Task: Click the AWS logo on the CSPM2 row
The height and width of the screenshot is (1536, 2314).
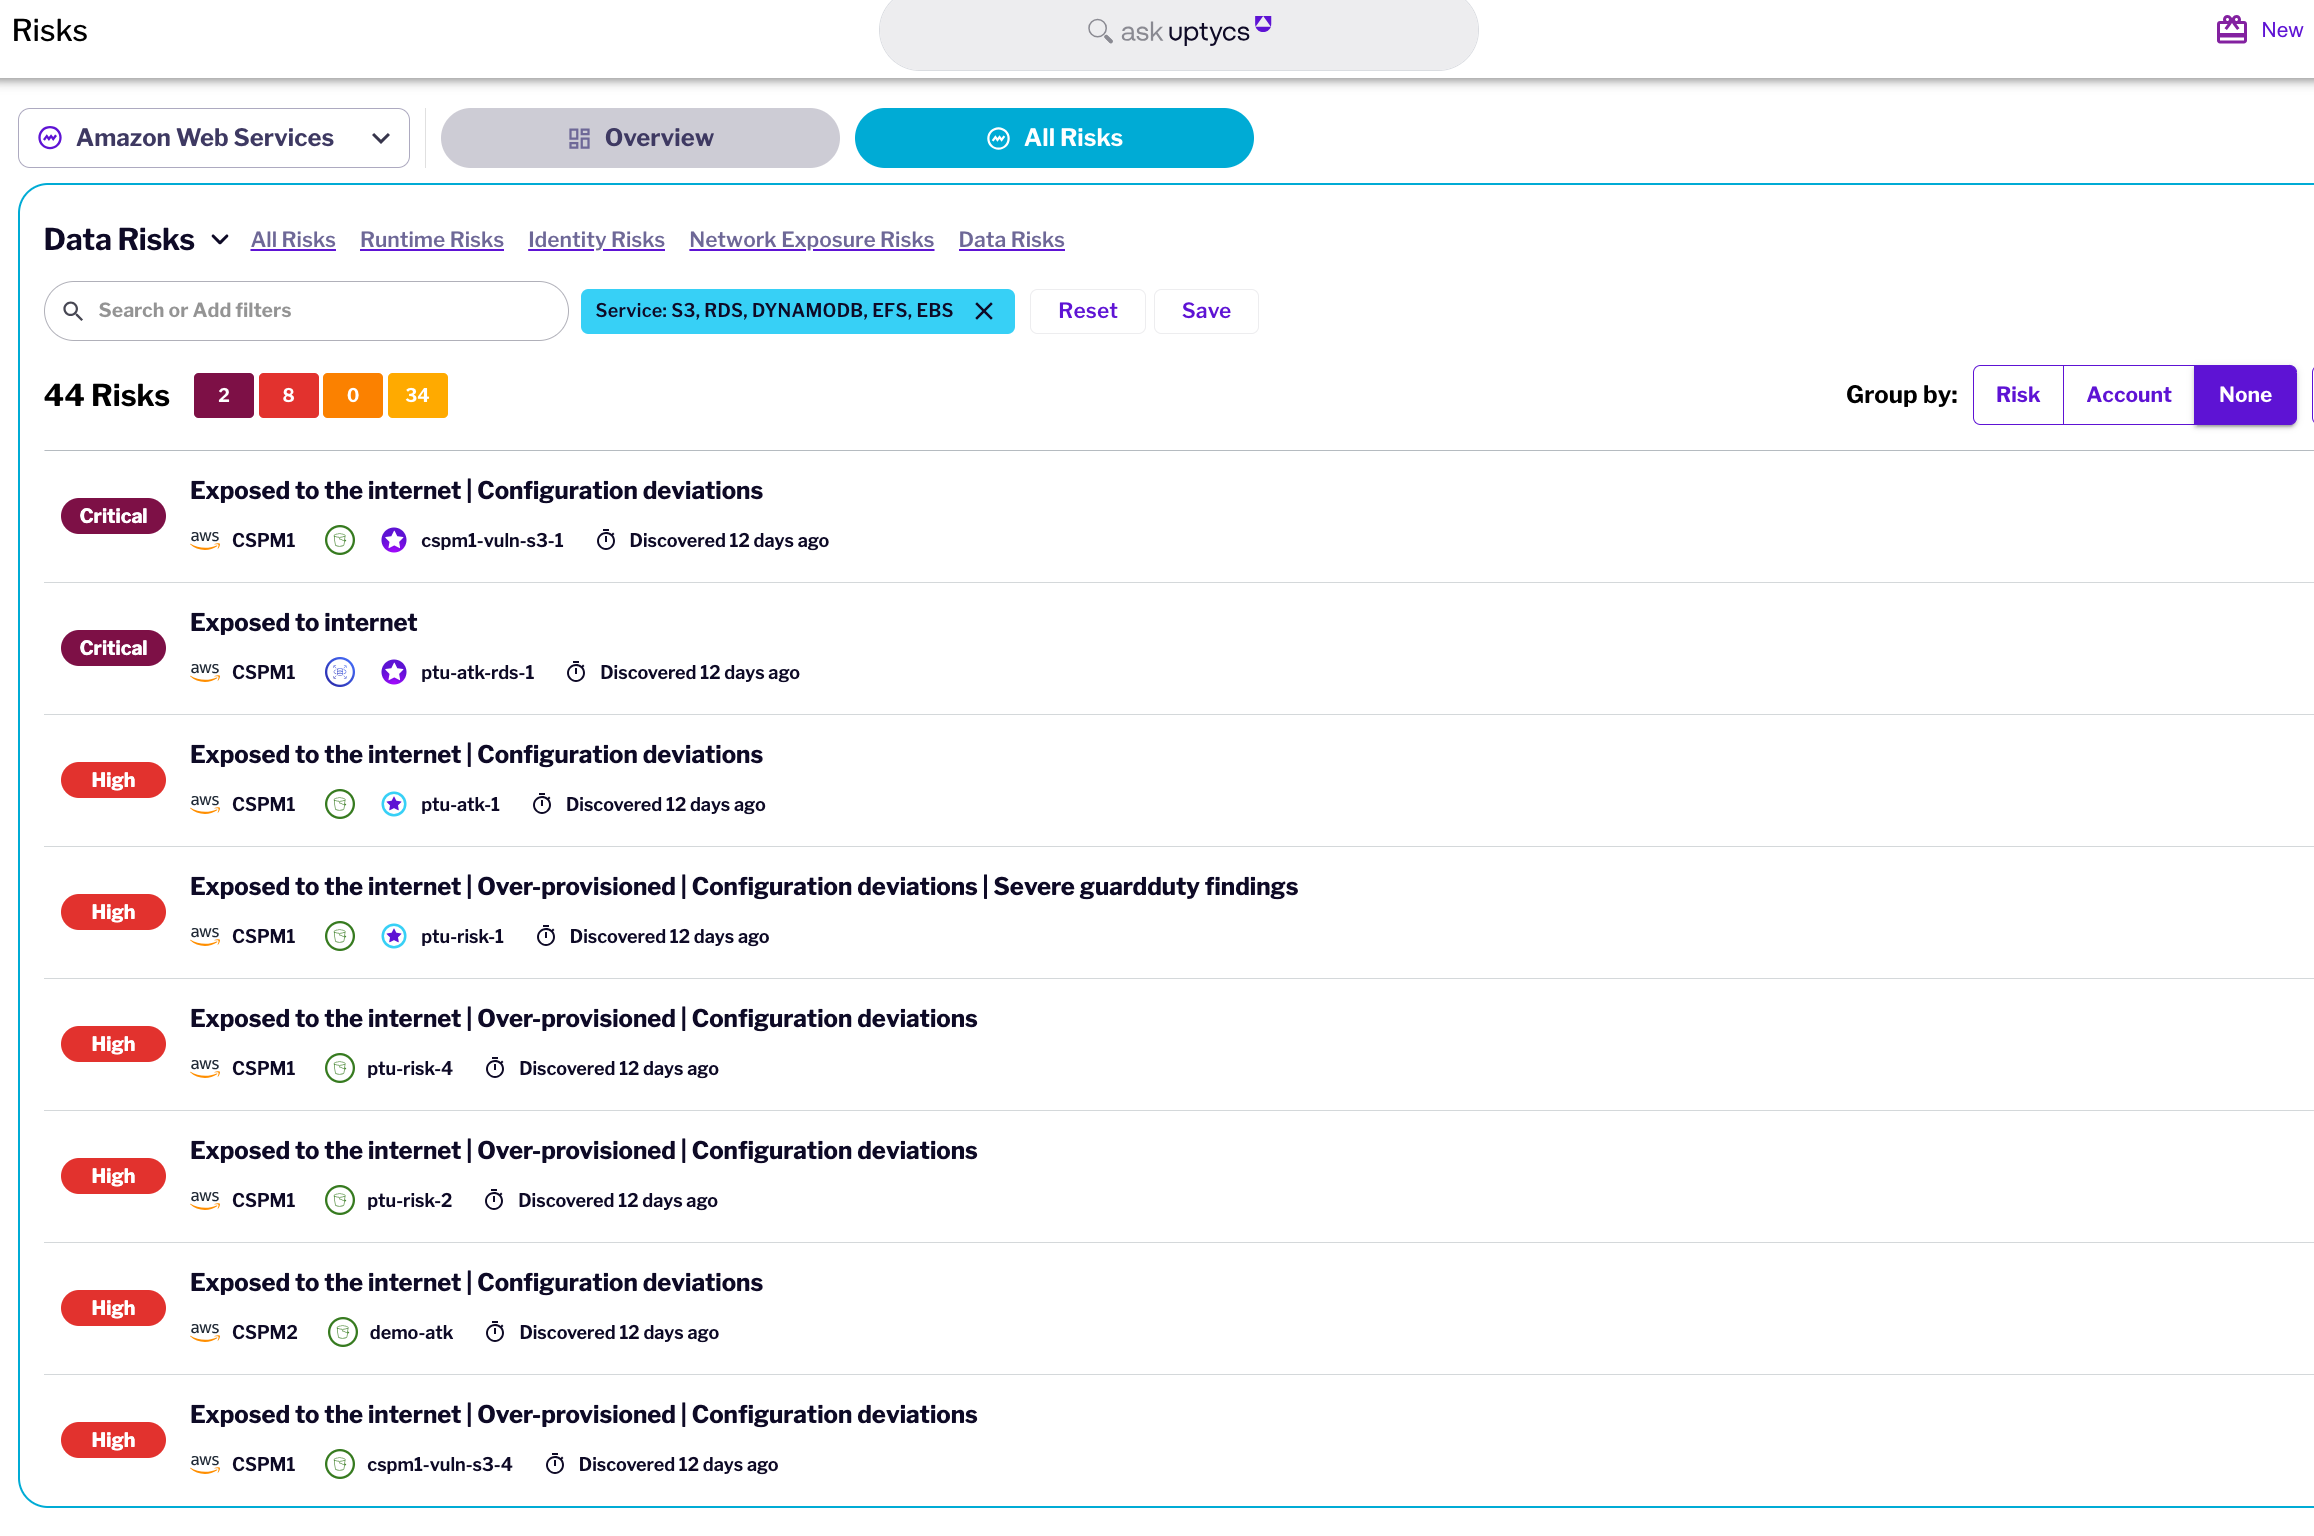Action: tap(204, 1332)
